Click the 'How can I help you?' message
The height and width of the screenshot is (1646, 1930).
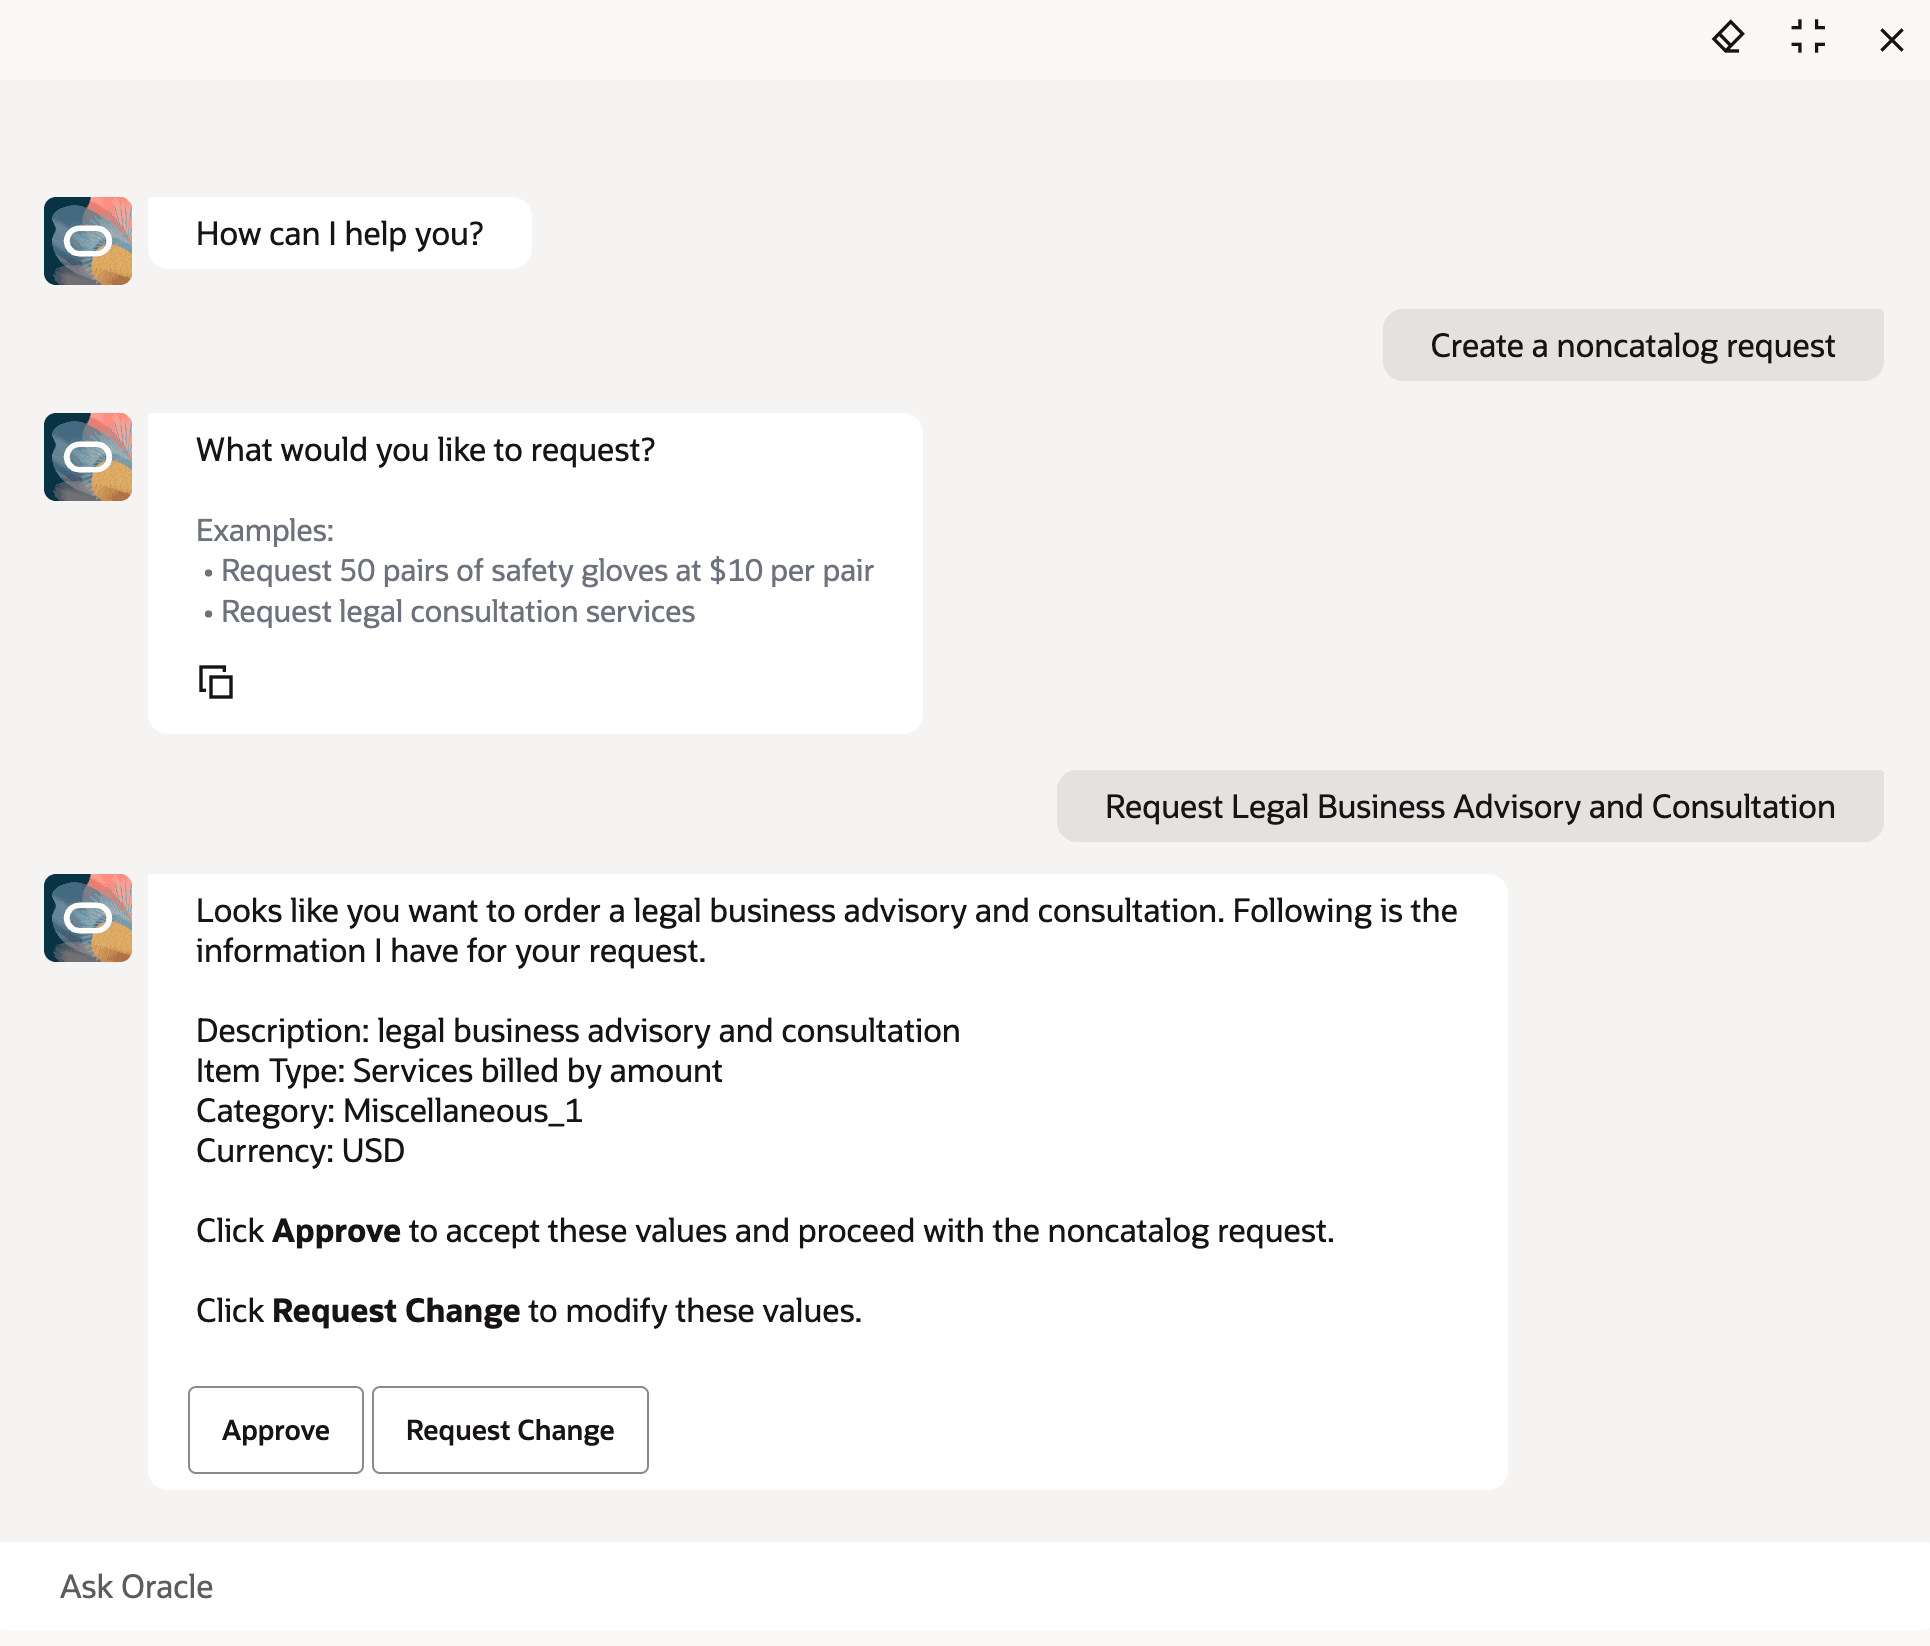point(340,233)
